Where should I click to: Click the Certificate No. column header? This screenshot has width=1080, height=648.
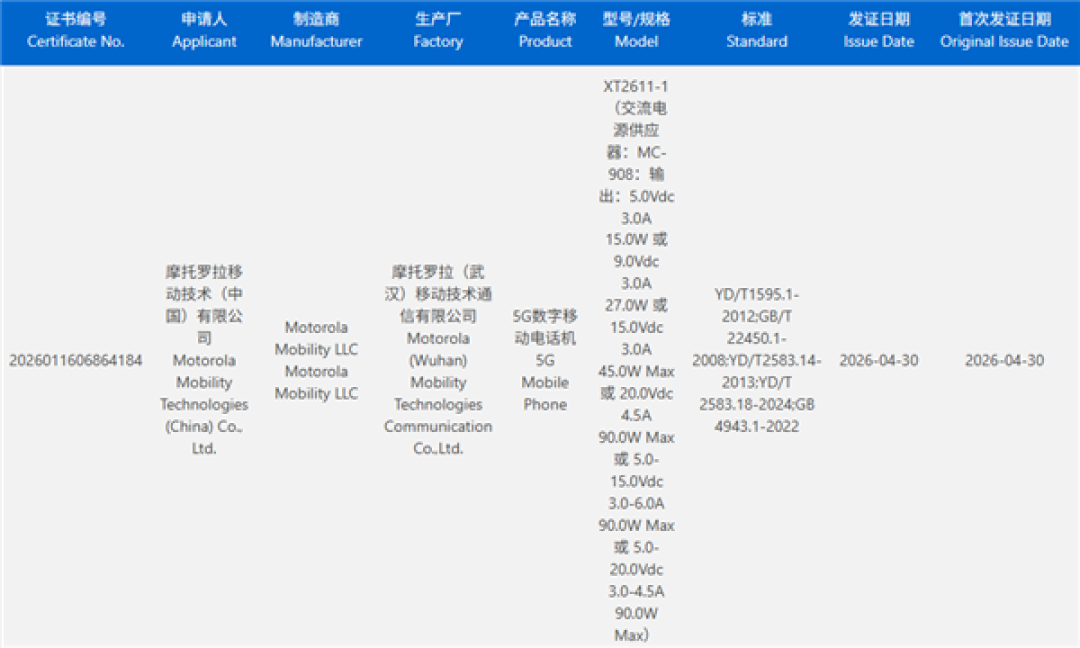click(76, 31)
